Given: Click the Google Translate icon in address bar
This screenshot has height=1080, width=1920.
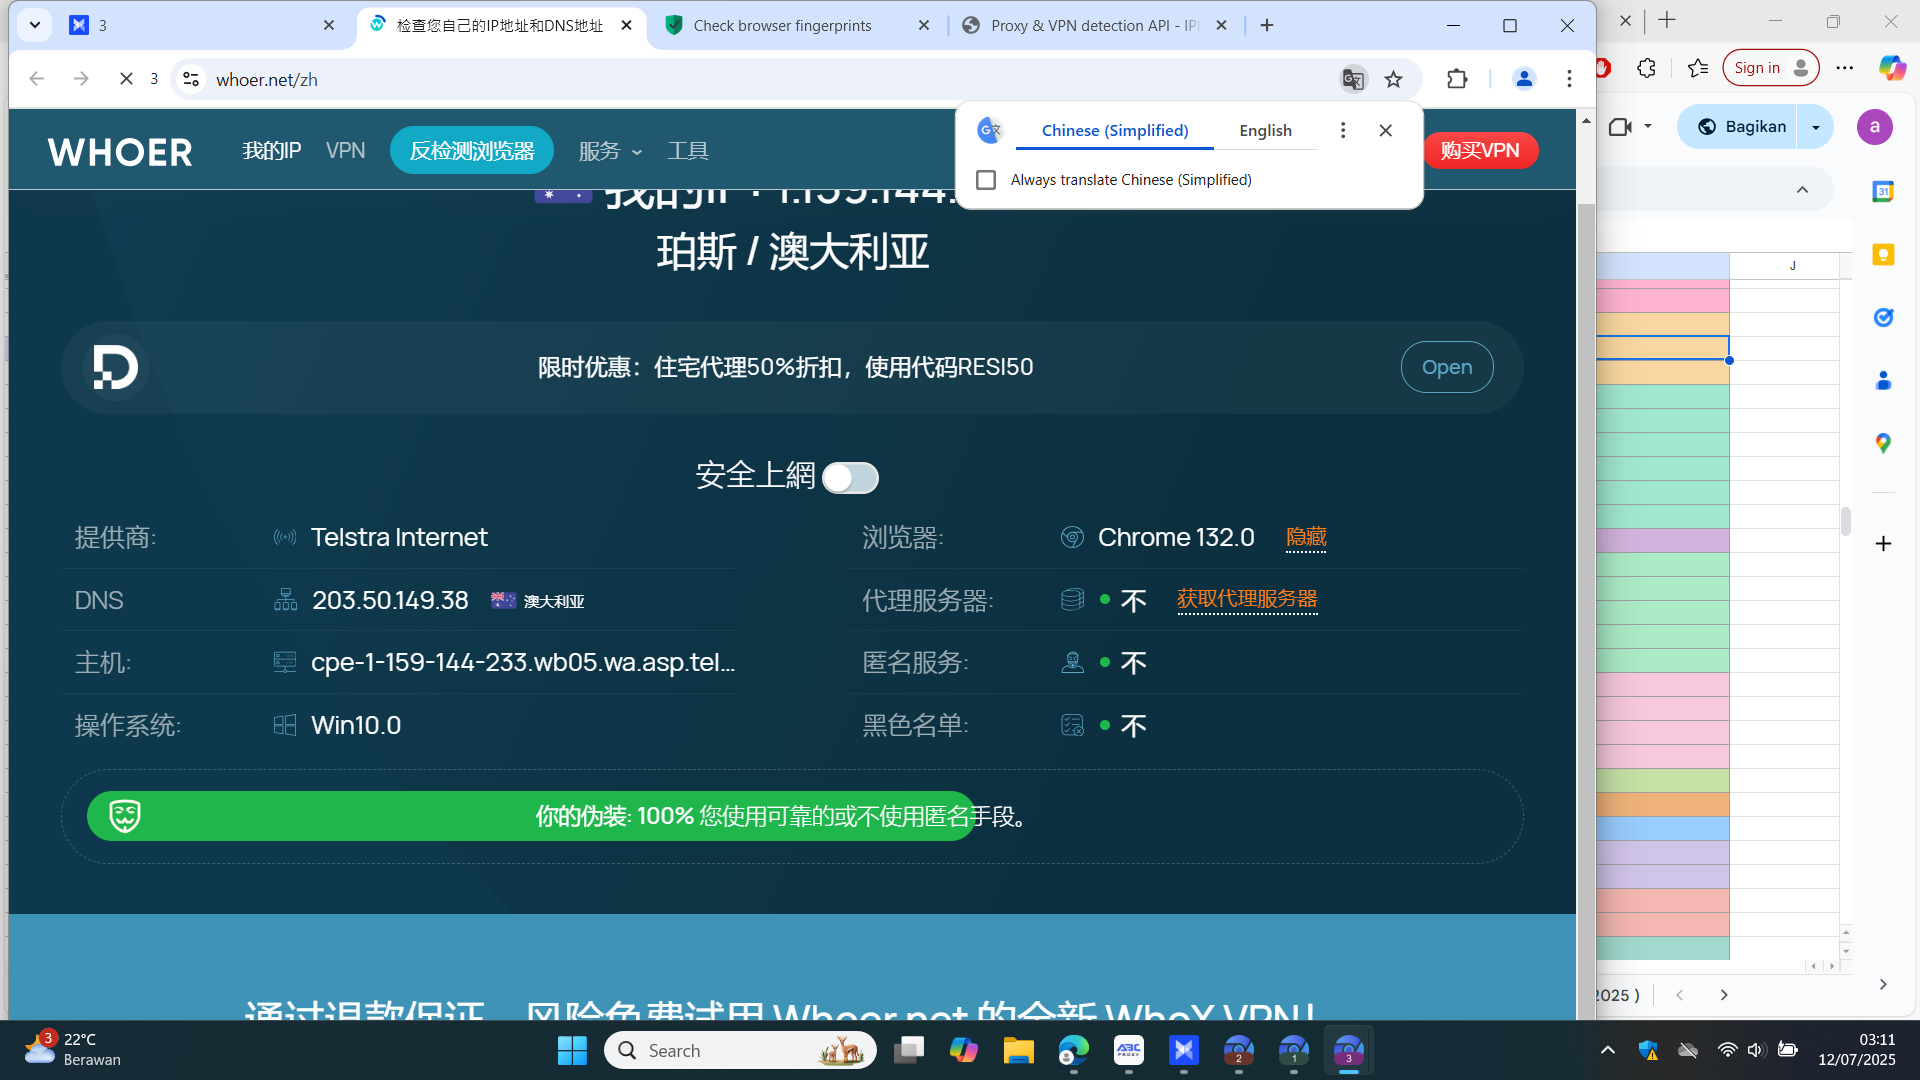Looking at the screenshot, I should 1353,79.
